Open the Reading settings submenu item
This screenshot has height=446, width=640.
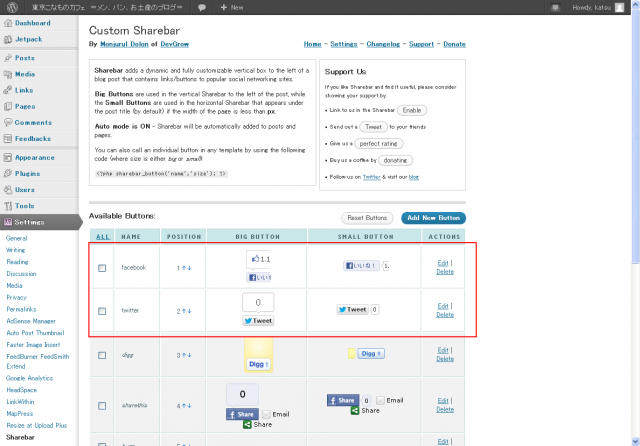[x=17, y=262]
